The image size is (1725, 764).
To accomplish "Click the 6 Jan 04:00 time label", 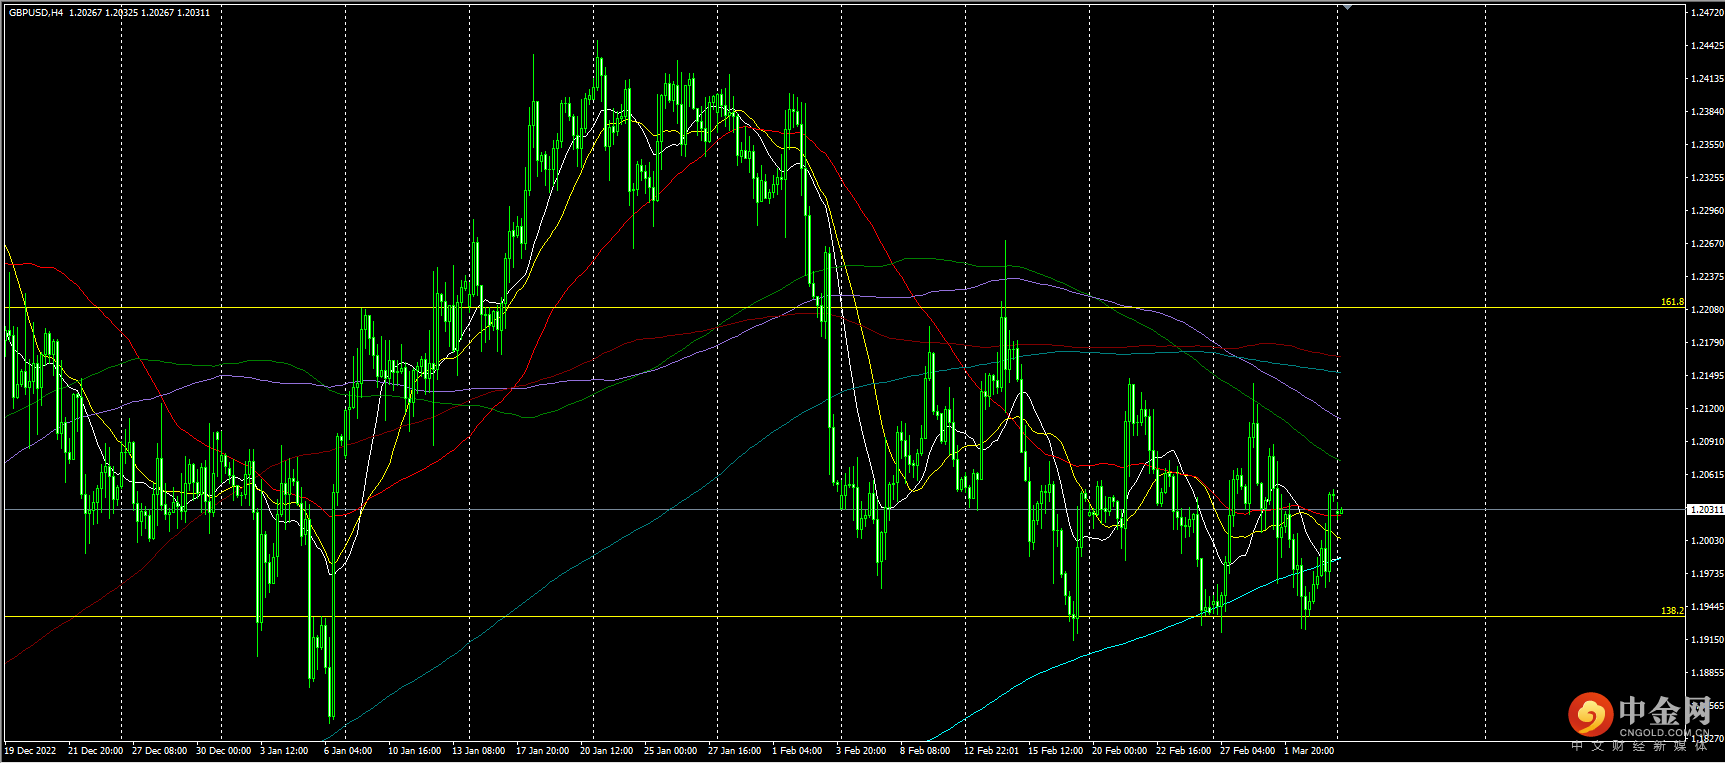I will pos(347,751).
